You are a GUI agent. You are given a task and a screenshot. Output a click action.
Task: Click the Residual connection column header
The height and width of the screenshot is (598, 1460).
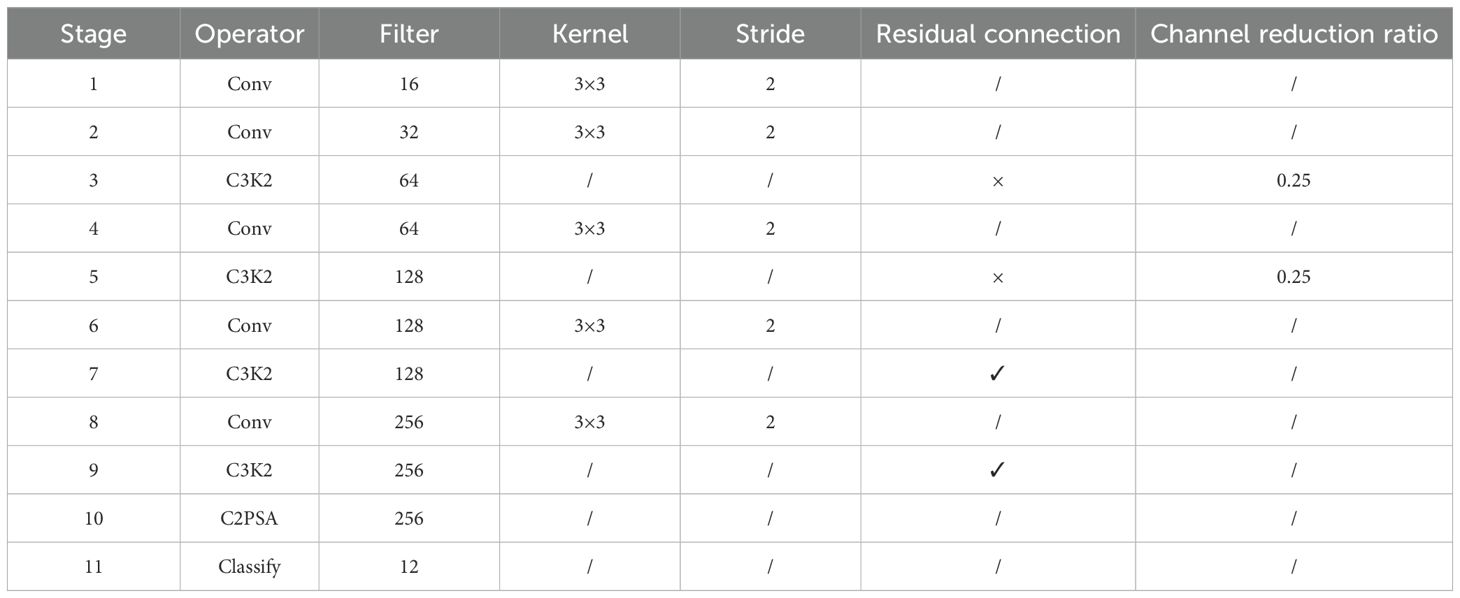[998, 34]
